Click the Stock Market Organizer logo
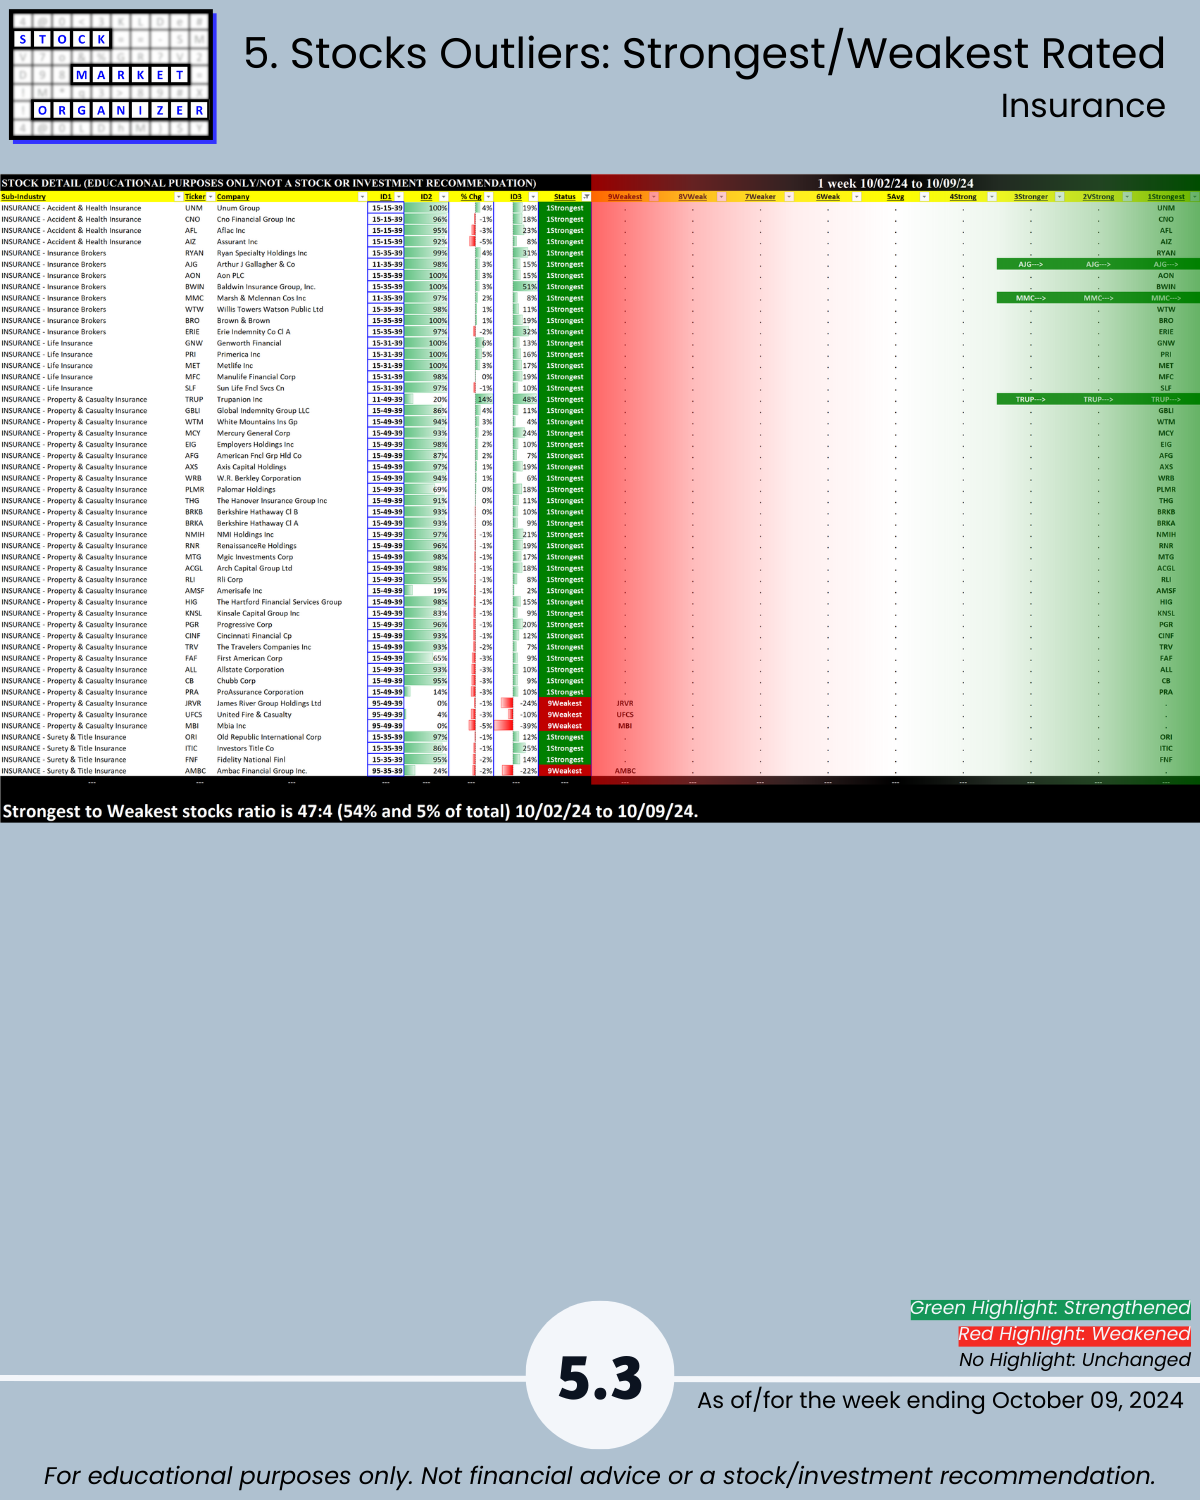 tap(111, 76)
